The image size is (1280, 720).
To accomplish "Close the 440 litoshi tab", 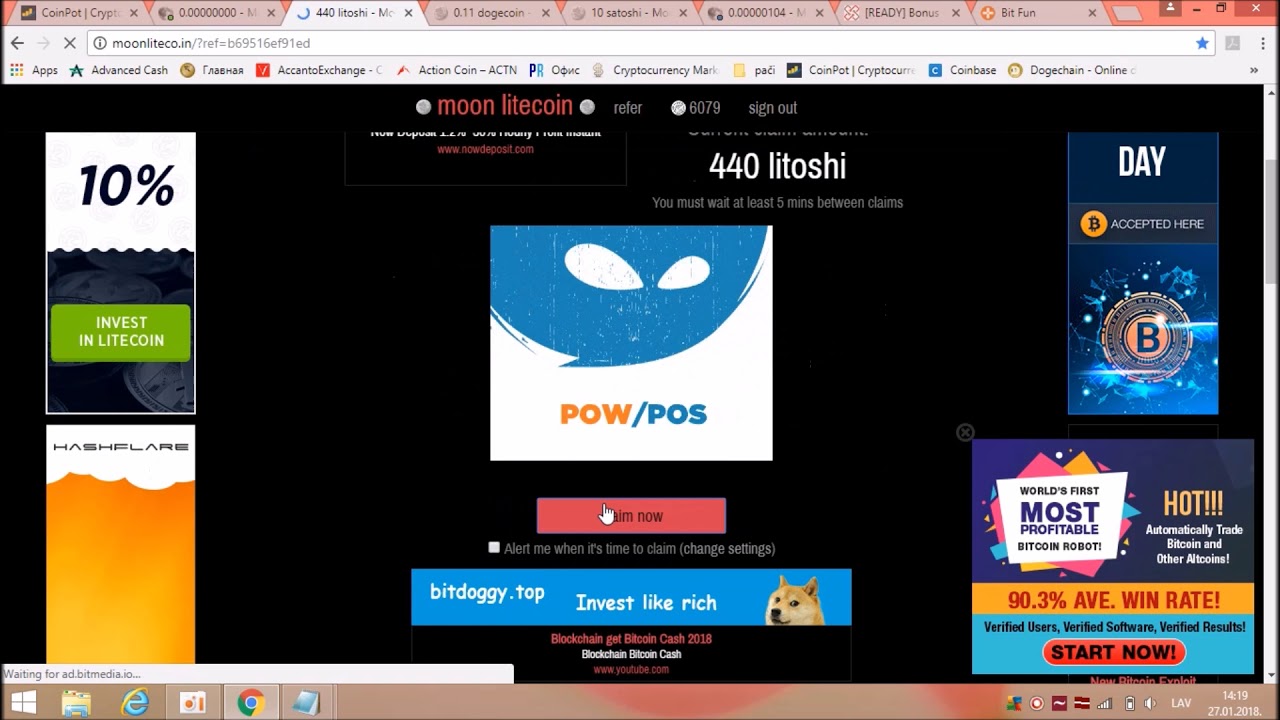I will [408, 13].
